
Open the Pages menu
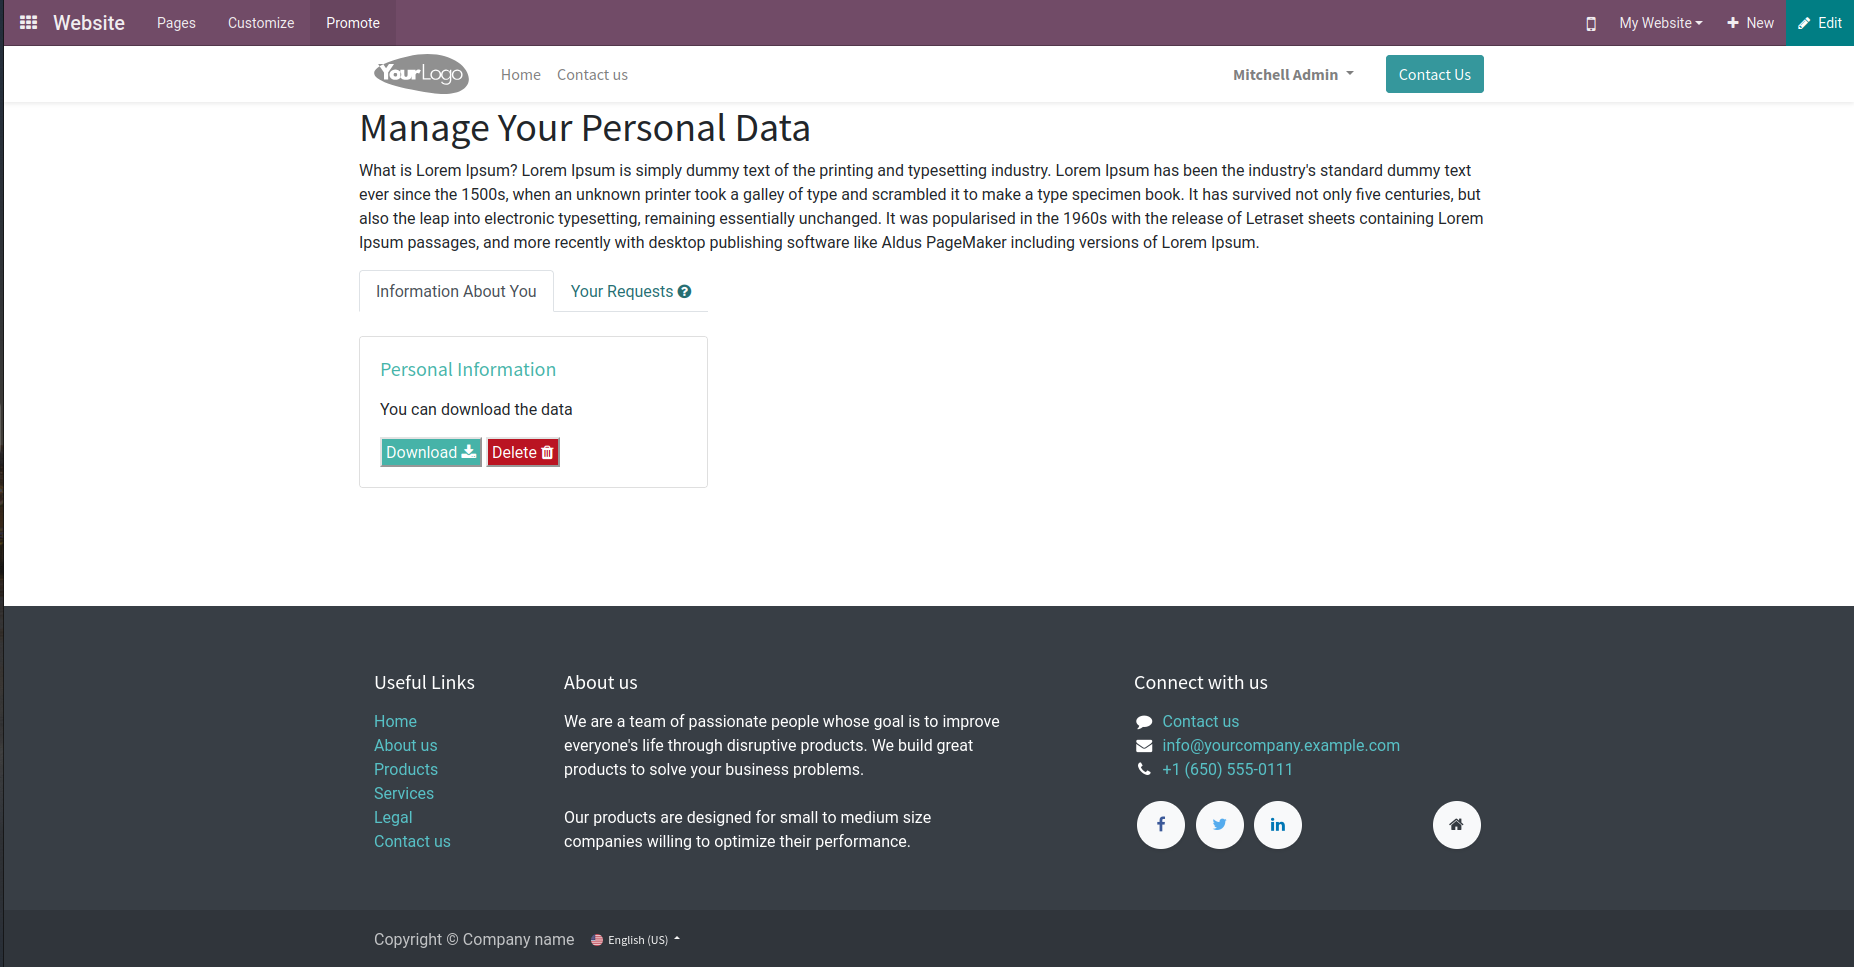(x=176, y=23)
